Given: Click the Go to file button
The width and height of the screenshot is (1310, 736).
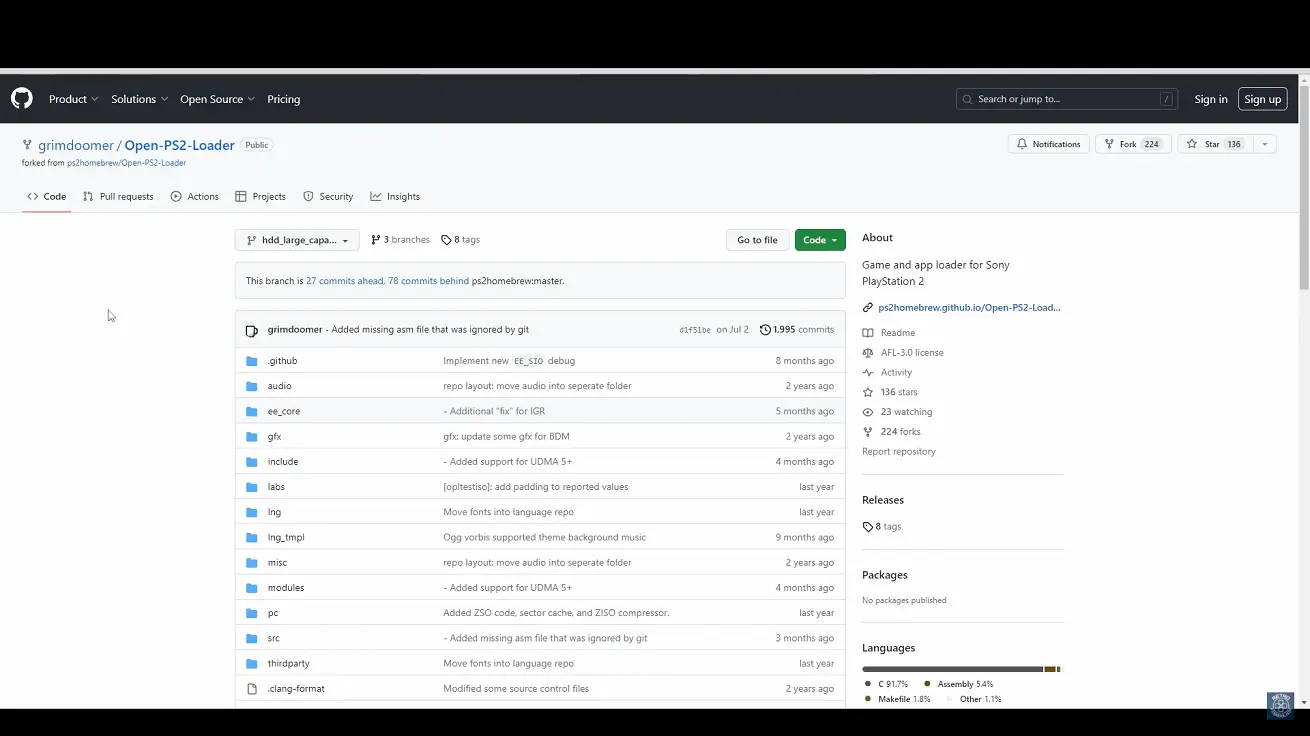Looking at the screenshot, I should [757, 240].
